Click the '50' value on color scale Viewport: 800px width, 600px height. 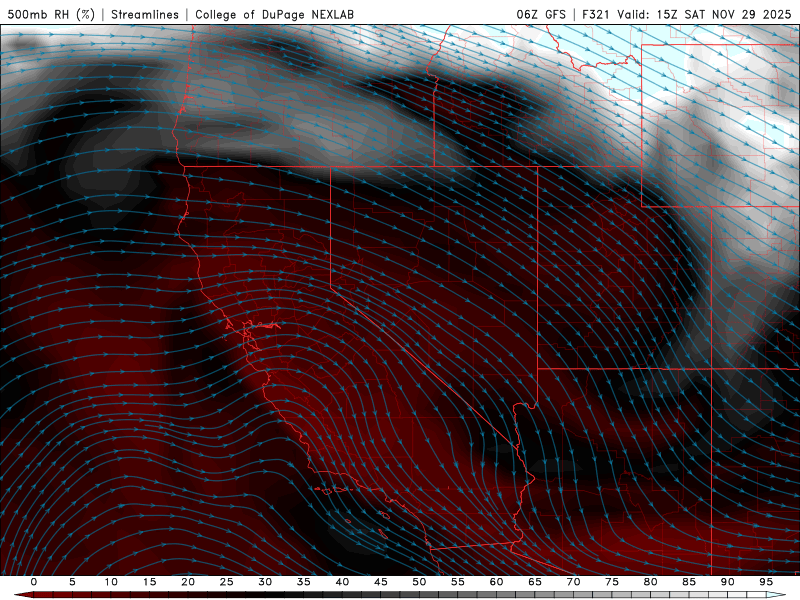pyautogui.click(x=419, y=582)
